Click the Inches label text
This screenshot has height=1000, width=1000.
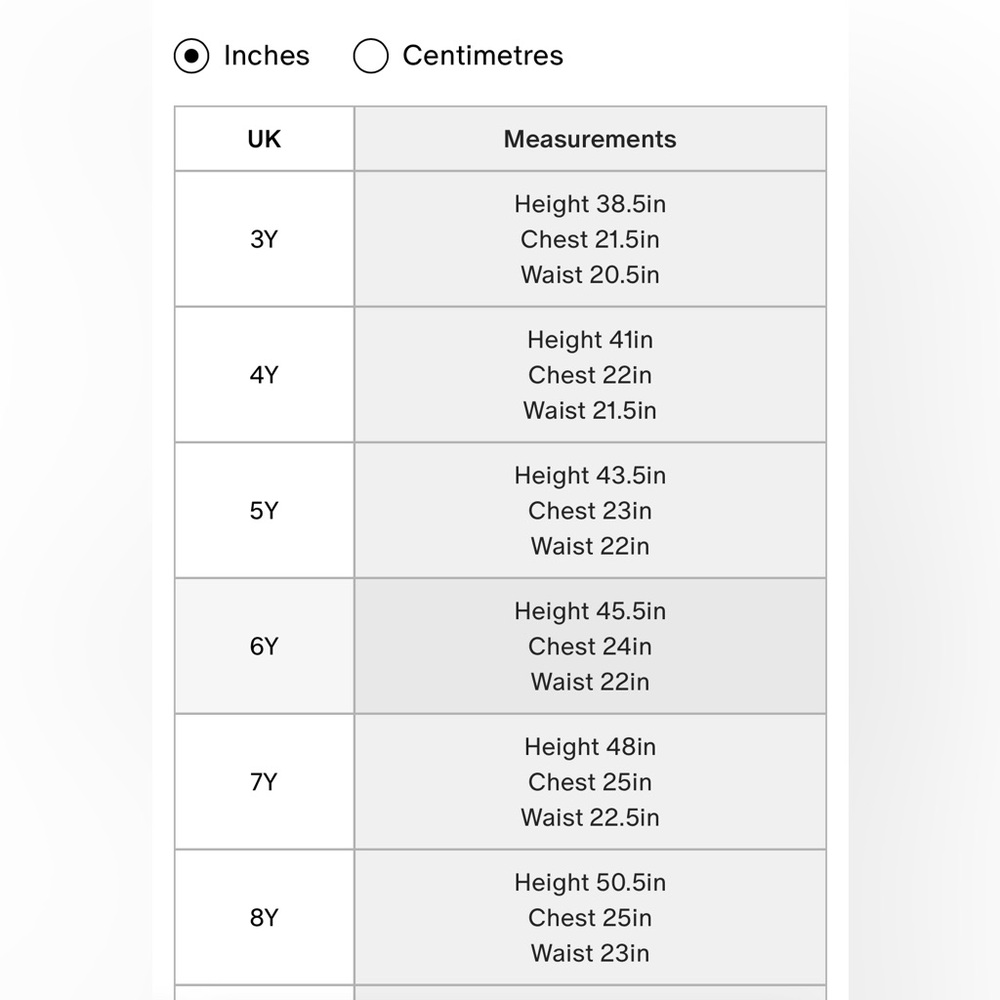pyautogui.click(x=267, y=55)
